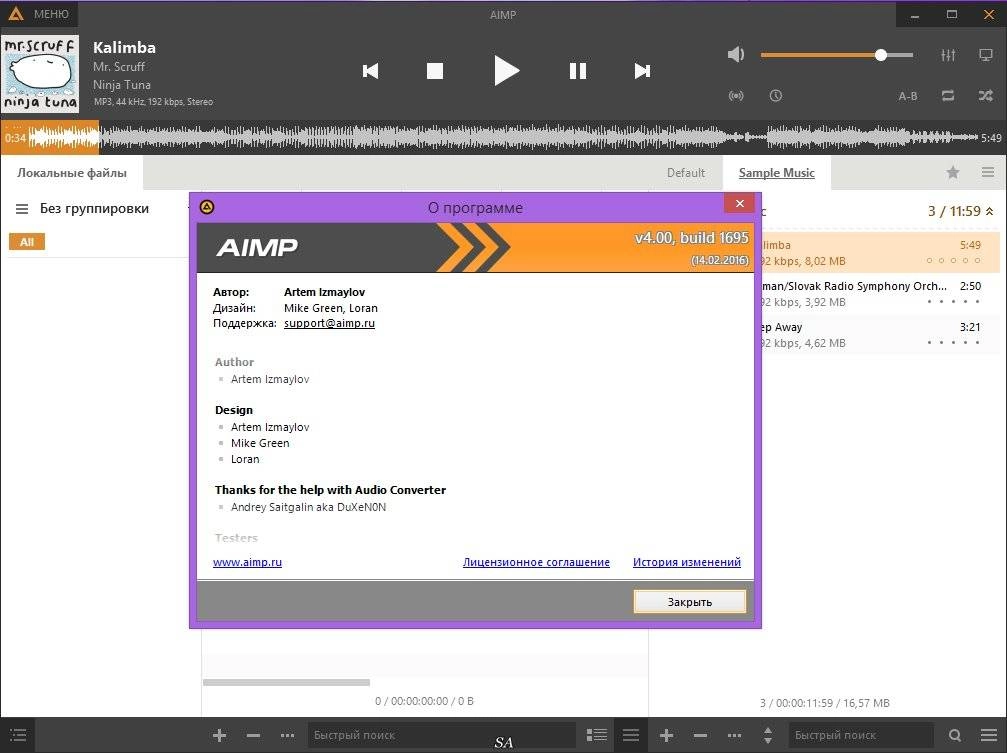
Task: Select the 5:49 track in playlist
Action: click(880, 252)
